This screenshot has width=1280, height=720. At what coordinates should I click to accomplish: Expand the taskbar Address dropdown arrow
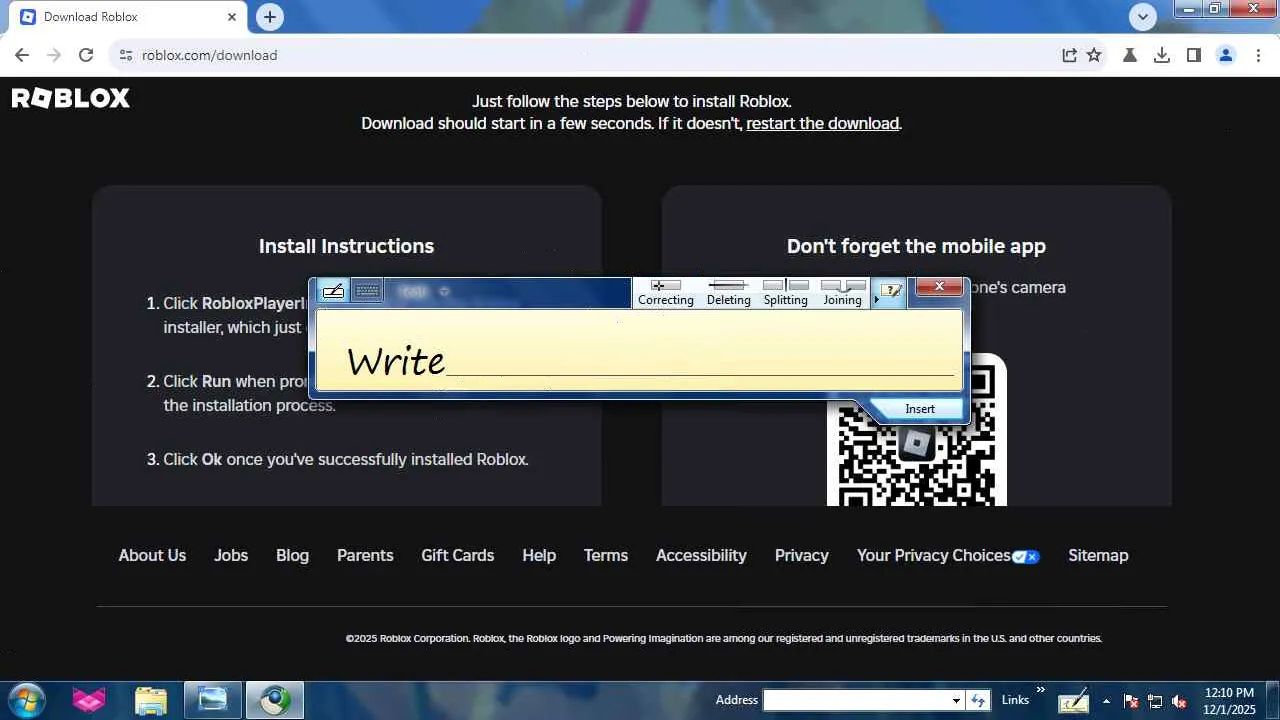(x=956, y=700)
